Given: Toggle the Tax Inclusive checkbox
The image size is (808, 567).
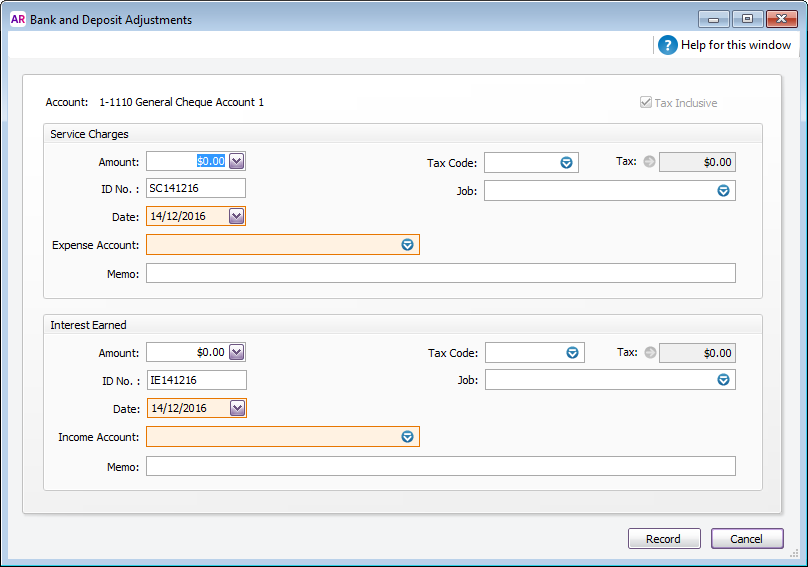Looking at the screenshot, I should tap(646, 102).
